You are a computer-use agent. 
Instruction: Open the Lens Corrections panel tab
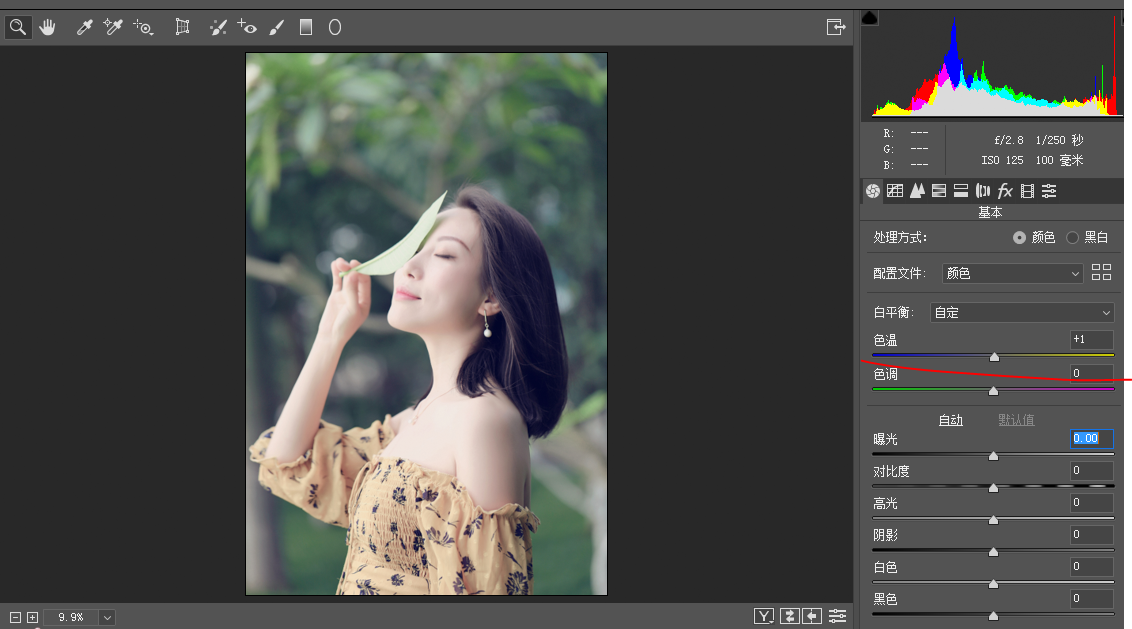tap(983, 191)
